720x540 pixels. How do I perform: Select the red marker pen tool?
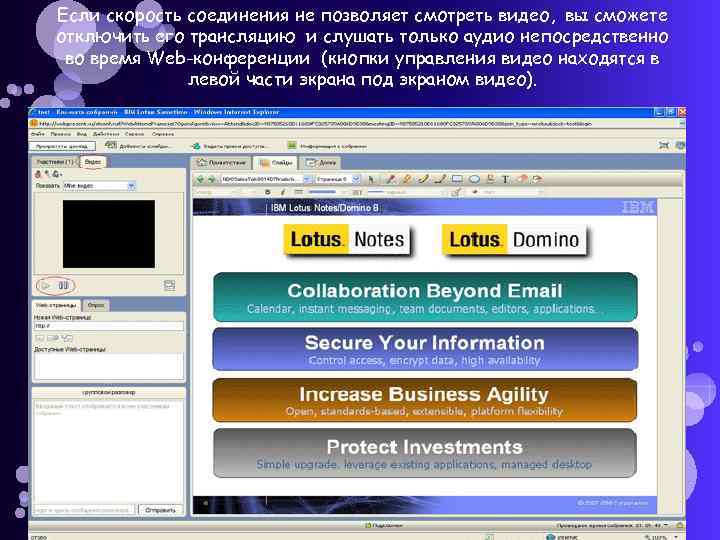[x=391, y=179]
